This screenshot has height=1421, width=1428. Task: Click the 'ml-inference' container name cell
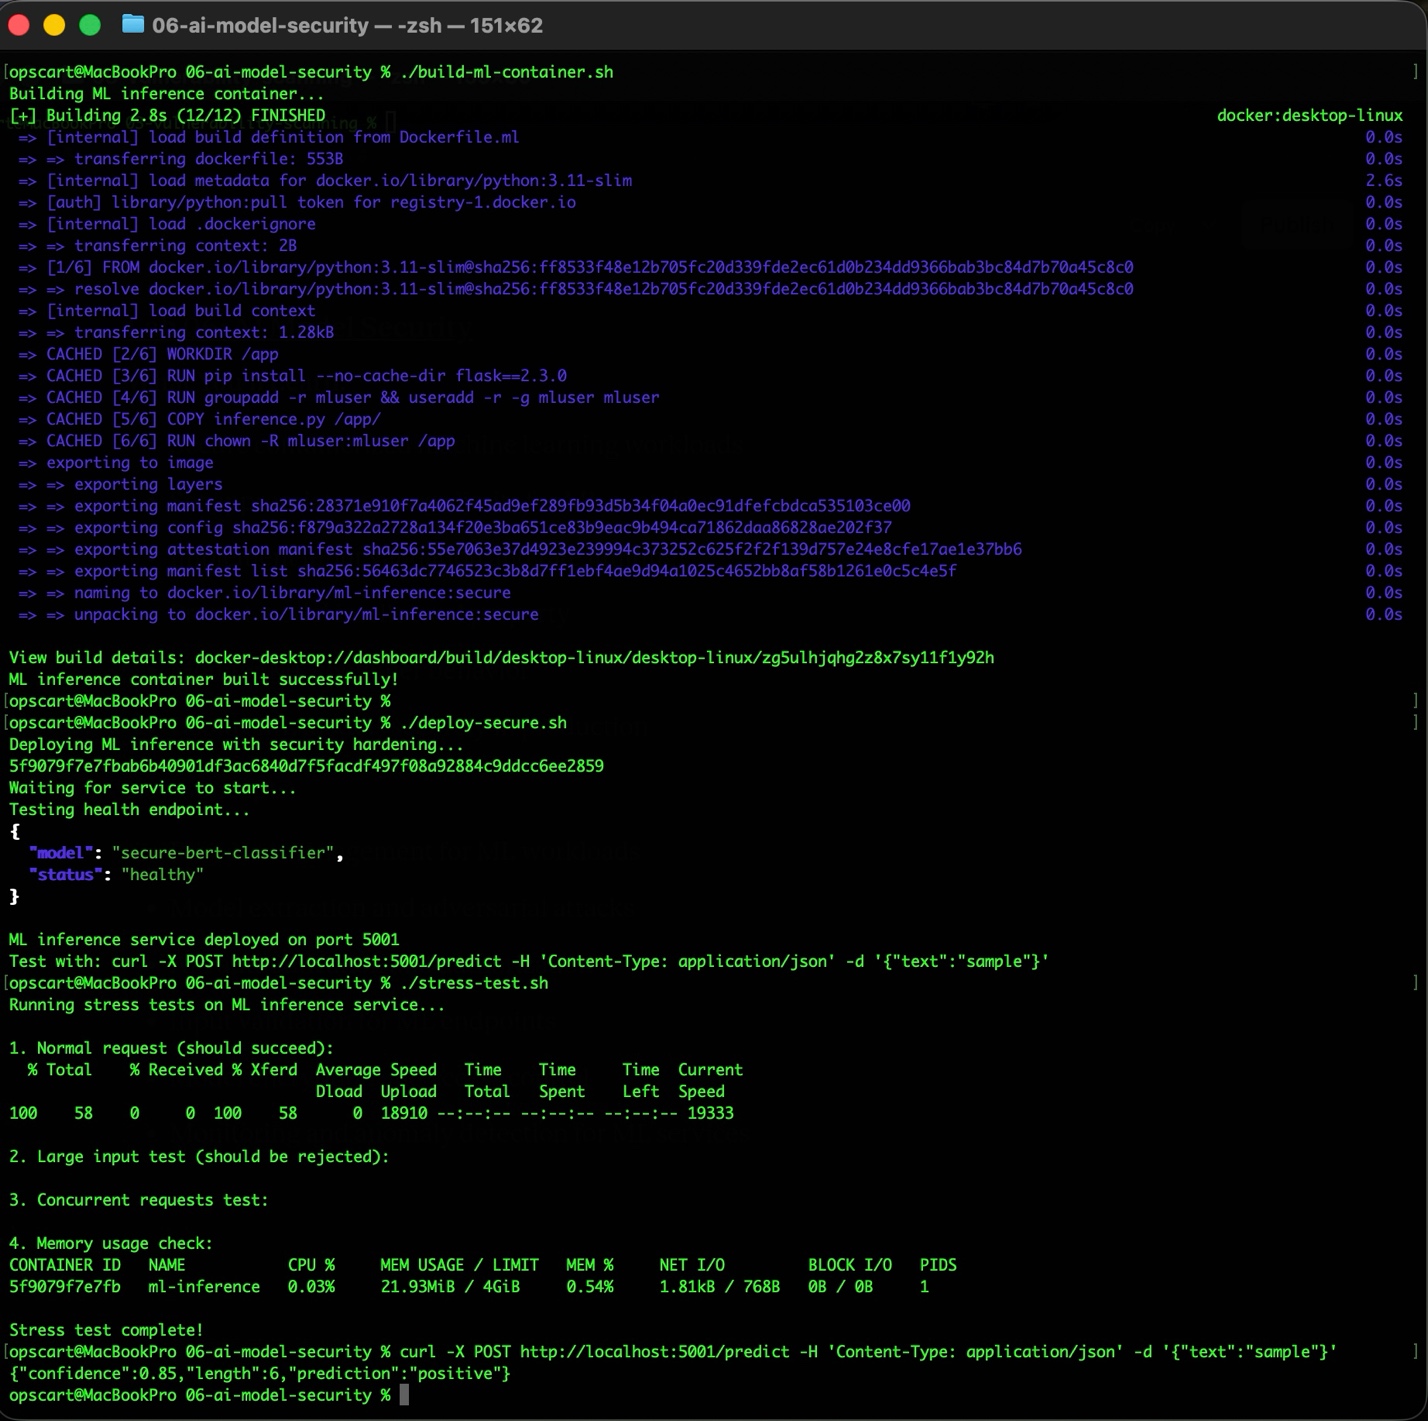204,1286
